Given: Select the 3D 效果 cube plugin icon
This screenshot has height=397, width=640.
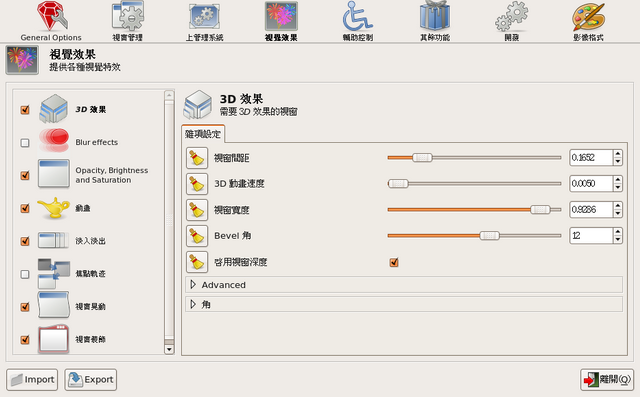Looking at the screenshot, I should (x=53, y=109).
